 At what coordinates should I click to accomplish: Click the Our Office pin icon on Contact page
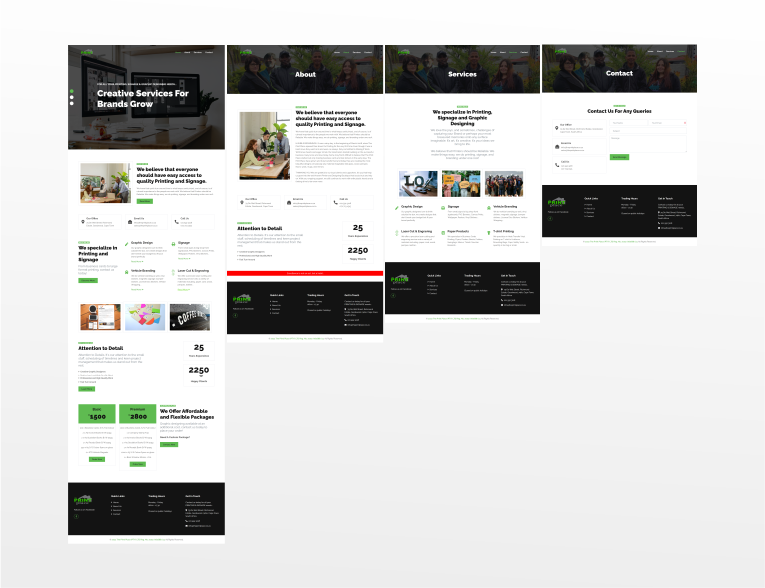pos(556,126)
